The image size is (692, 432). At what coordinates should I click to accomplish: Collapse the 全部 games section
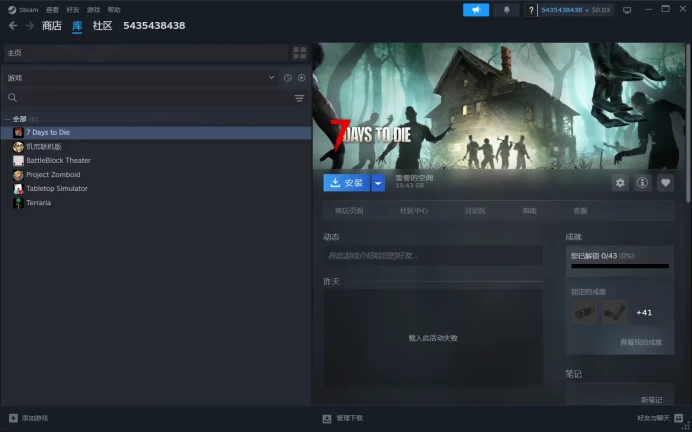(x=8, y=119)
